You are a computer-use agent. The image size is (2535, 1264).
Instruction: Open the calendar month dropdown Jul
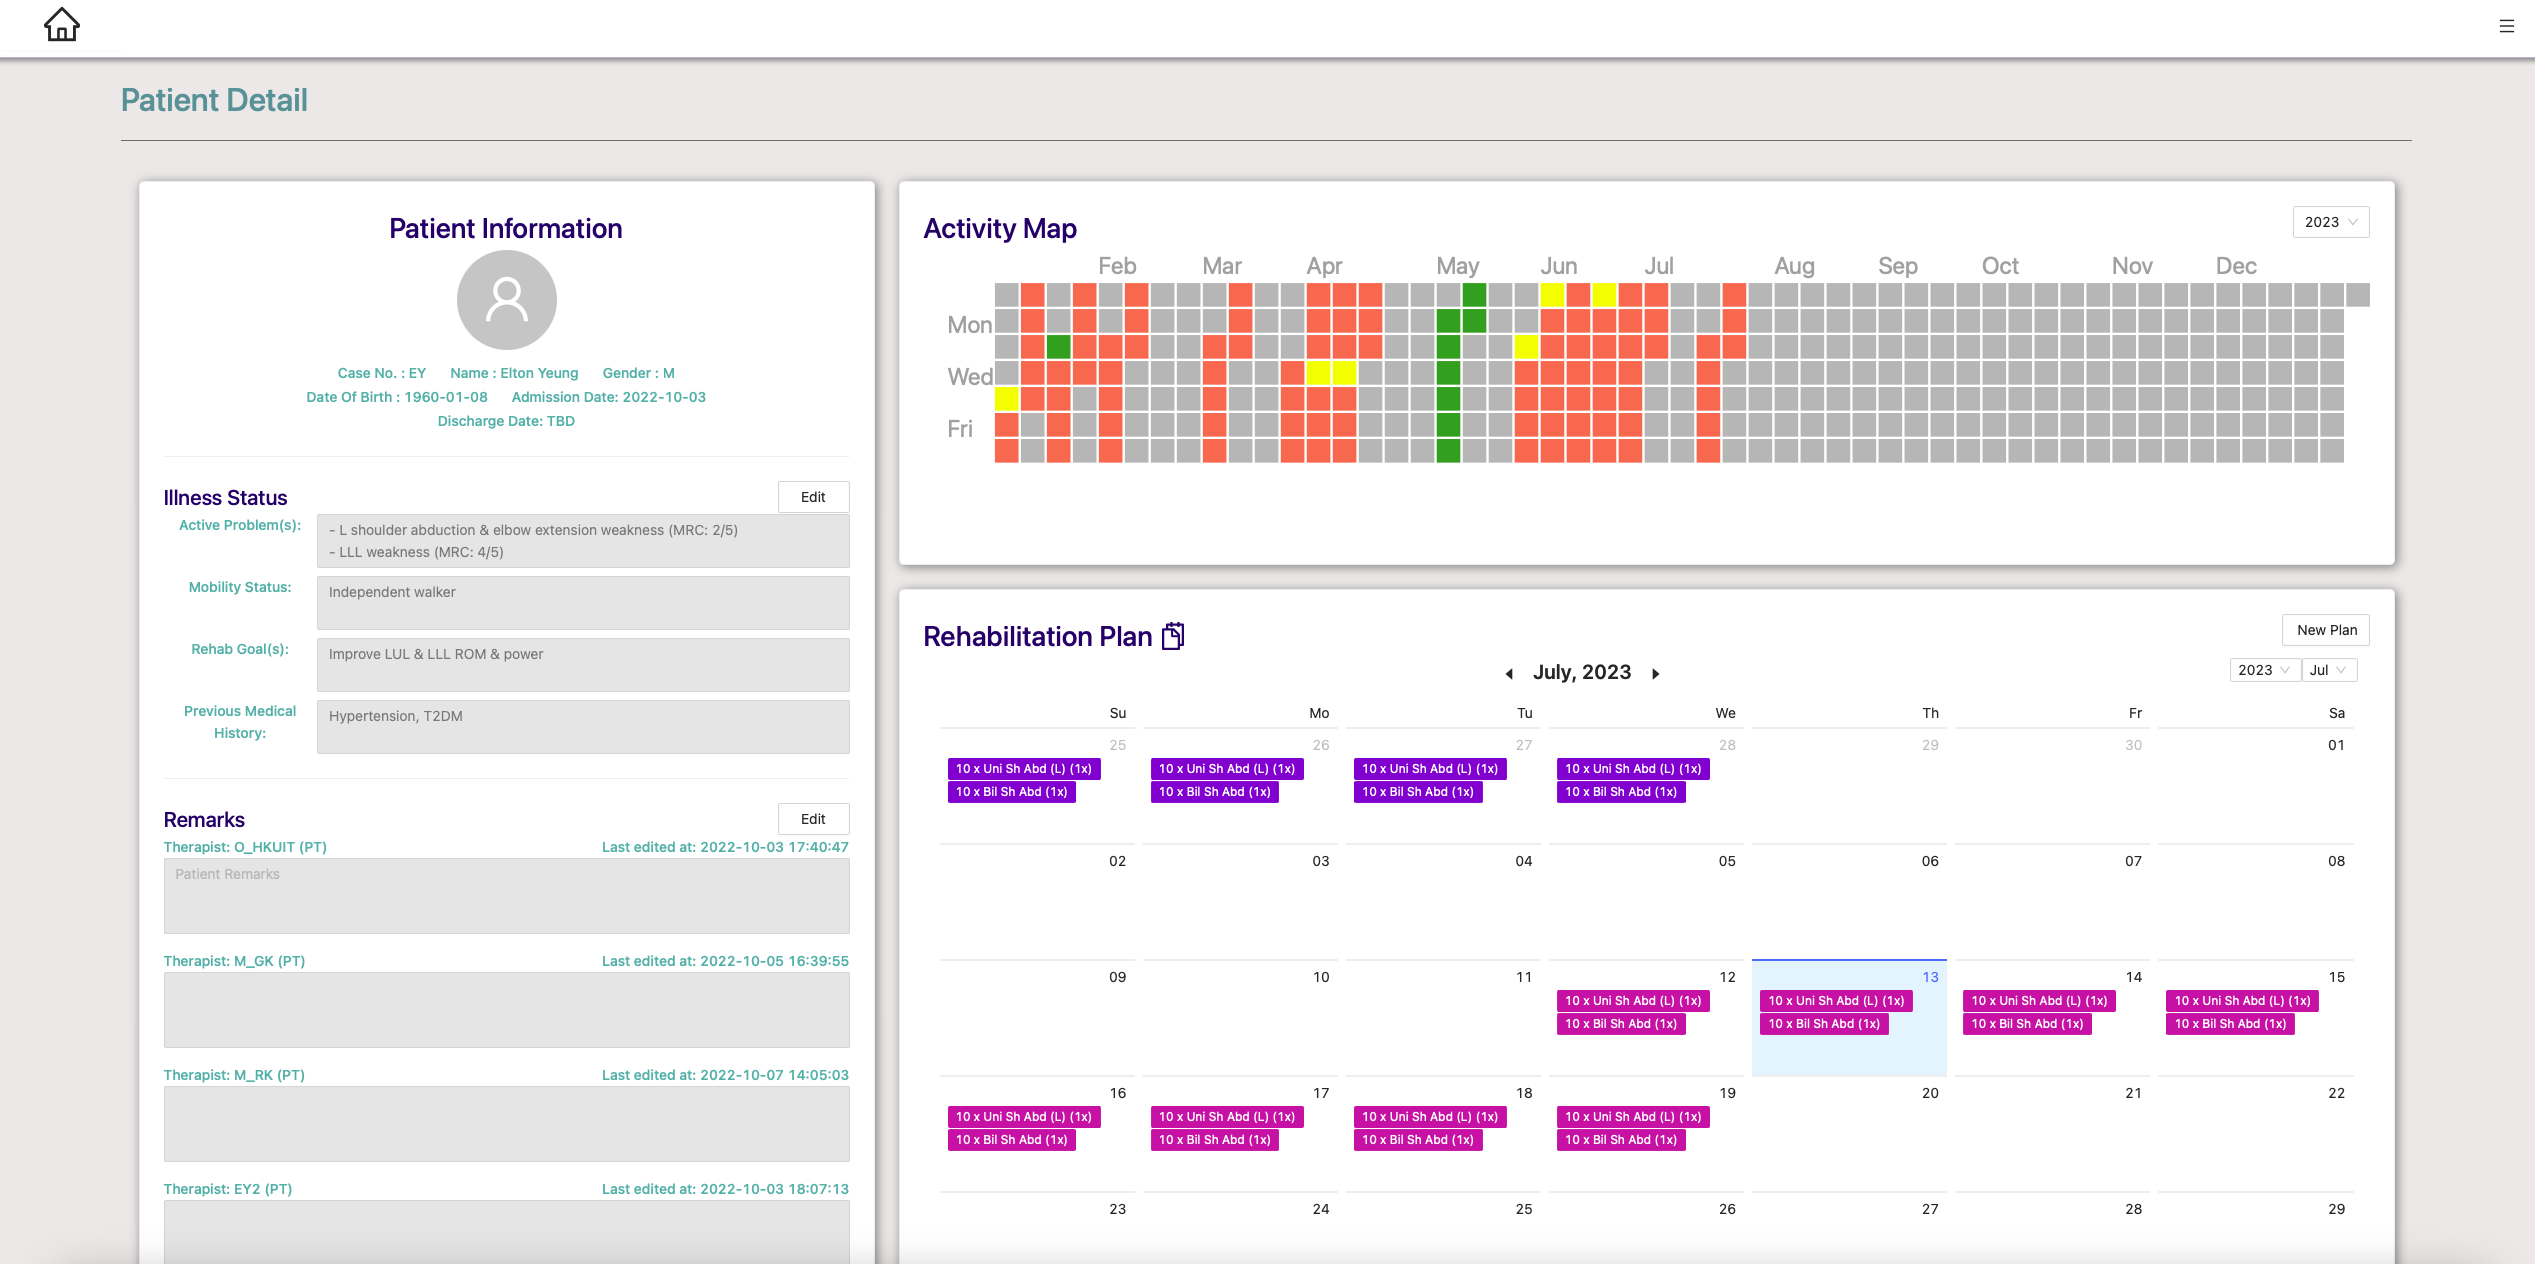(x=2329, y=670)
